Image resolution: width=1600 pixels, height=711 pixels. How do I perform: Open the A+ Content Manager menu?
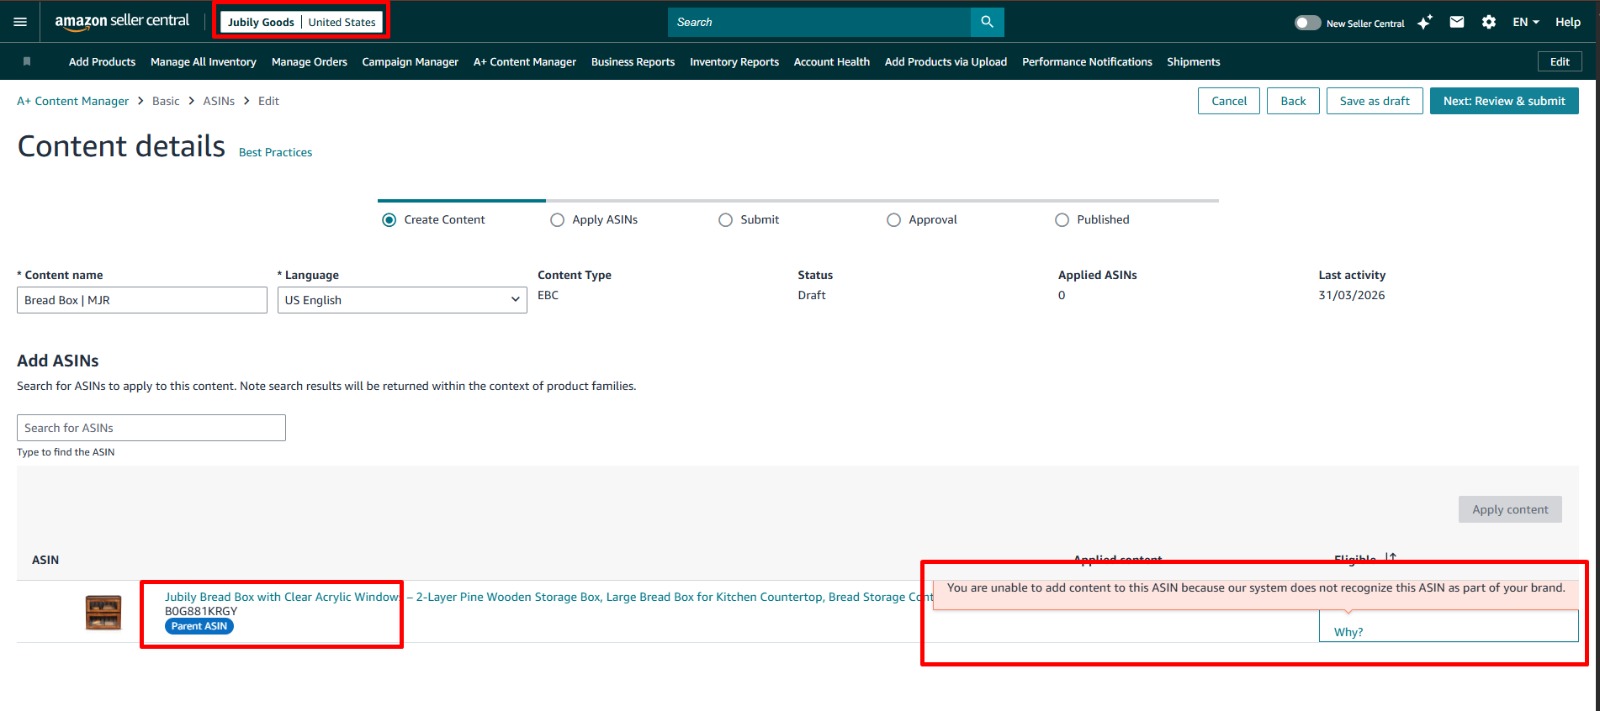point(525,62)
